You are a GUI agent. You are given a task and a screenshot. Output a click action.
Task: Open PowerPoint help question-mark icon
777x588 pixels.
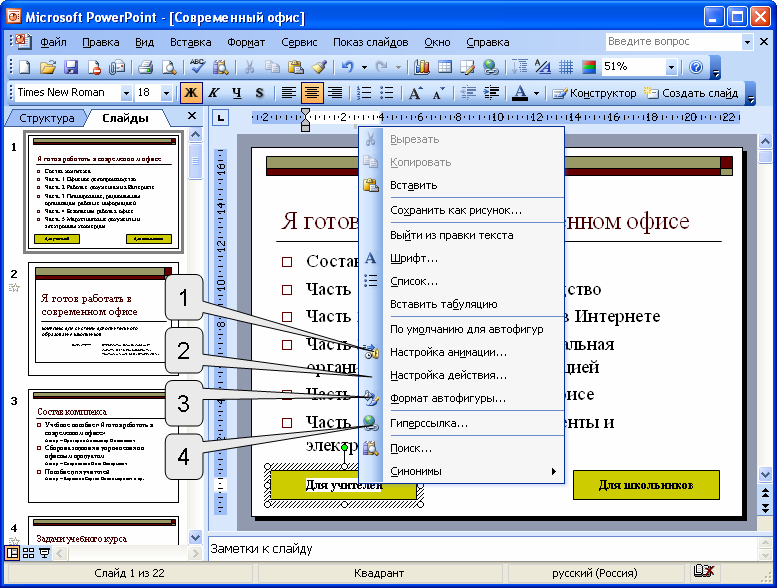coord(696,67)
